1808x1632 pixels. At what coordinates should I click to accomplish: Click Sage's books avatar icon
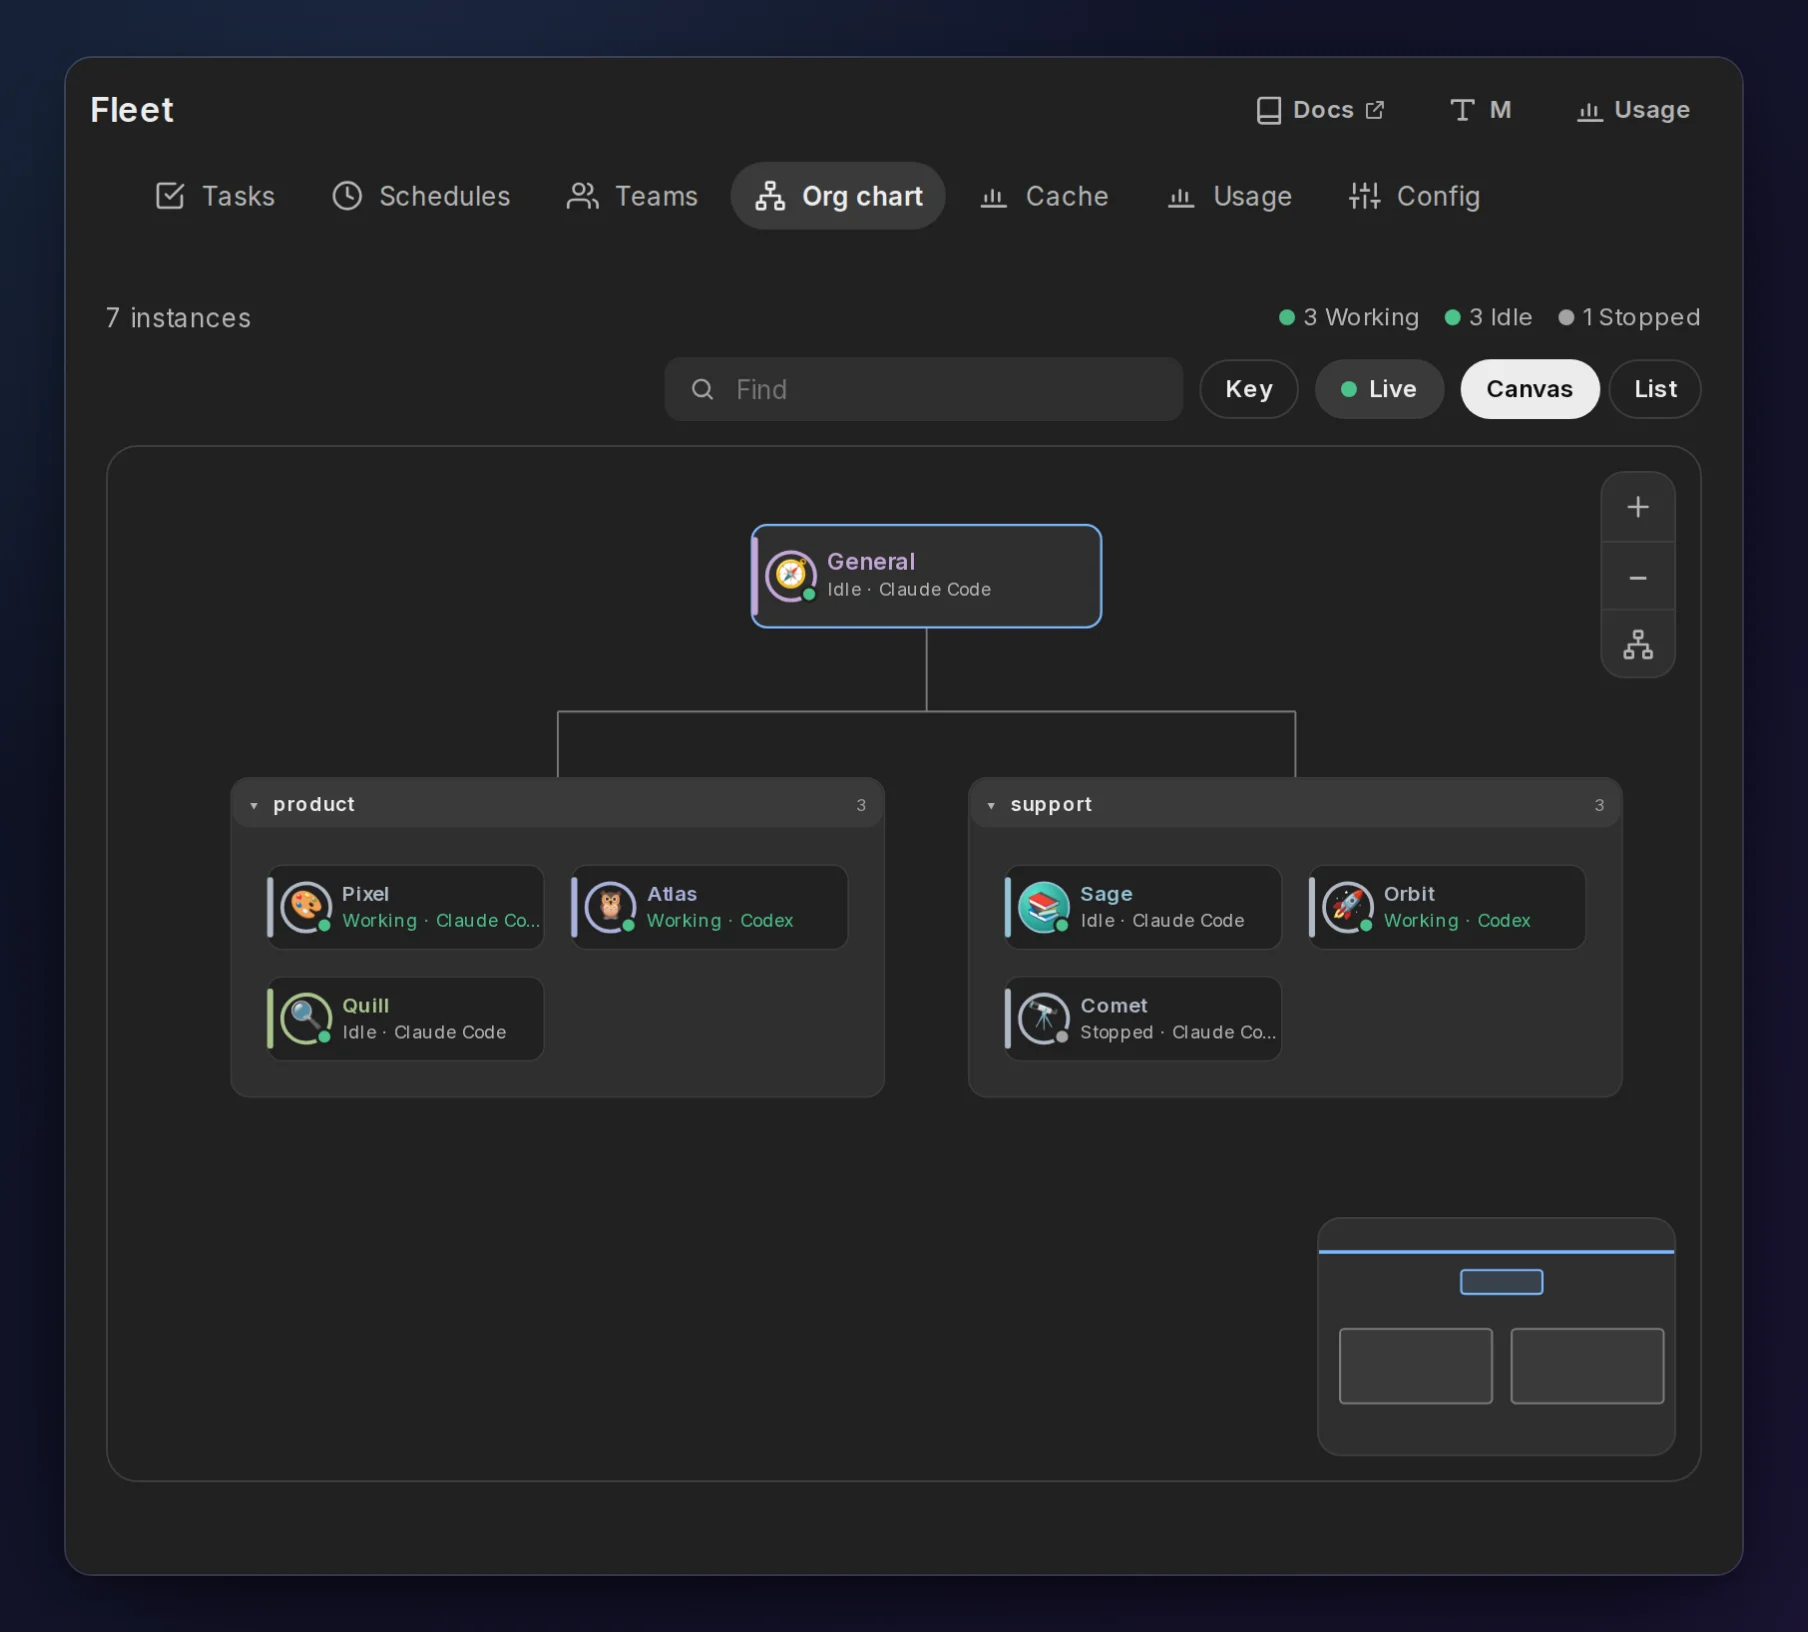point(1043,906)
